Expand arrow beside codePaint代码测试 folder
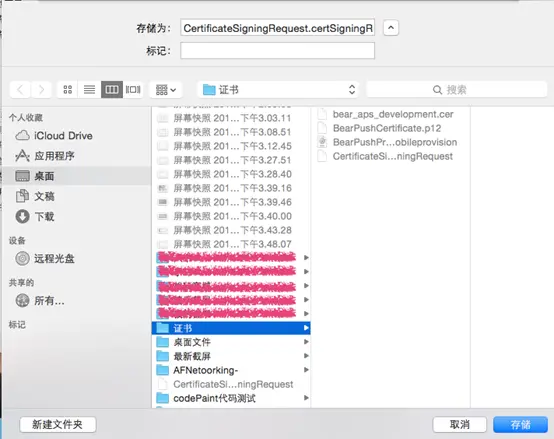This screenshot has height=439, width=554. point(306,398)
